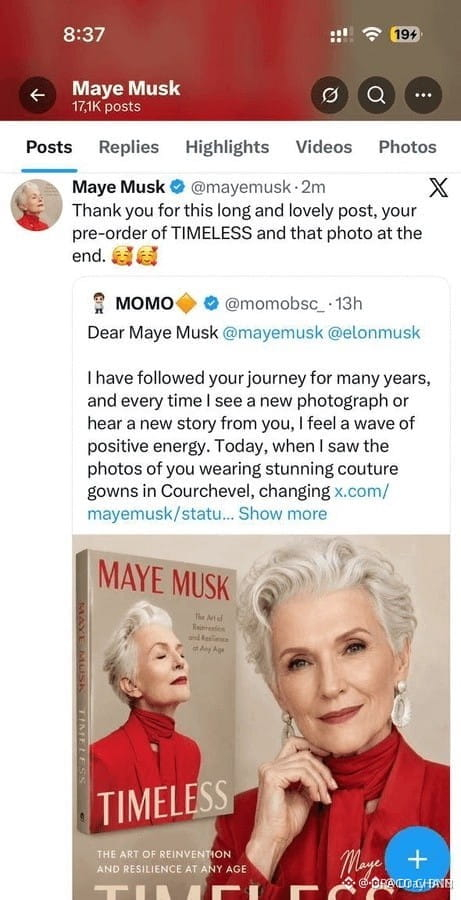Tap MOMO's small avatar in quoted post
Viewport: 461px width, 900px height.
(99, 303)
